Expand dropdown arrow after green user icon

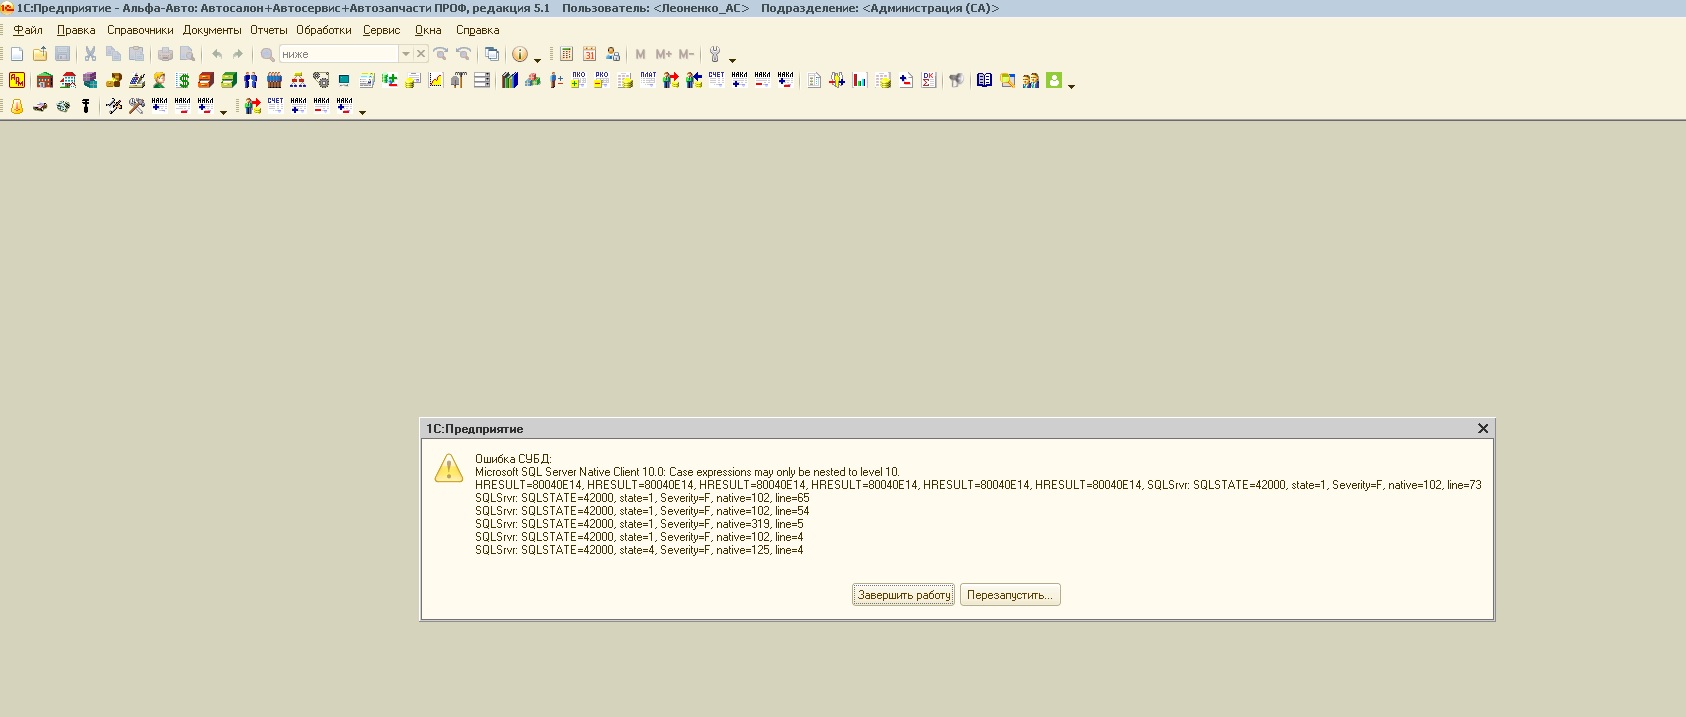(x=1071, y=86)
